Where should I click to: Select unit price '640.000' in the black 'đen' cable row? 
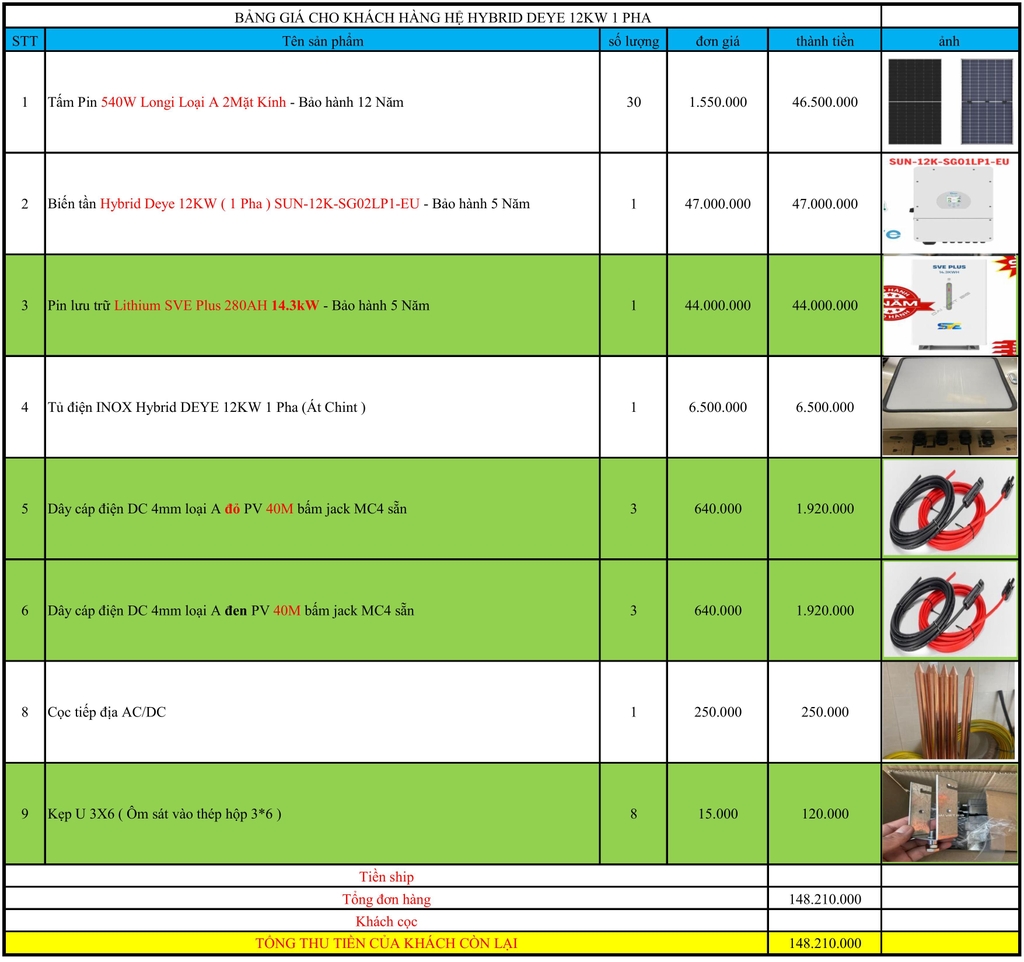pos(718,610)
